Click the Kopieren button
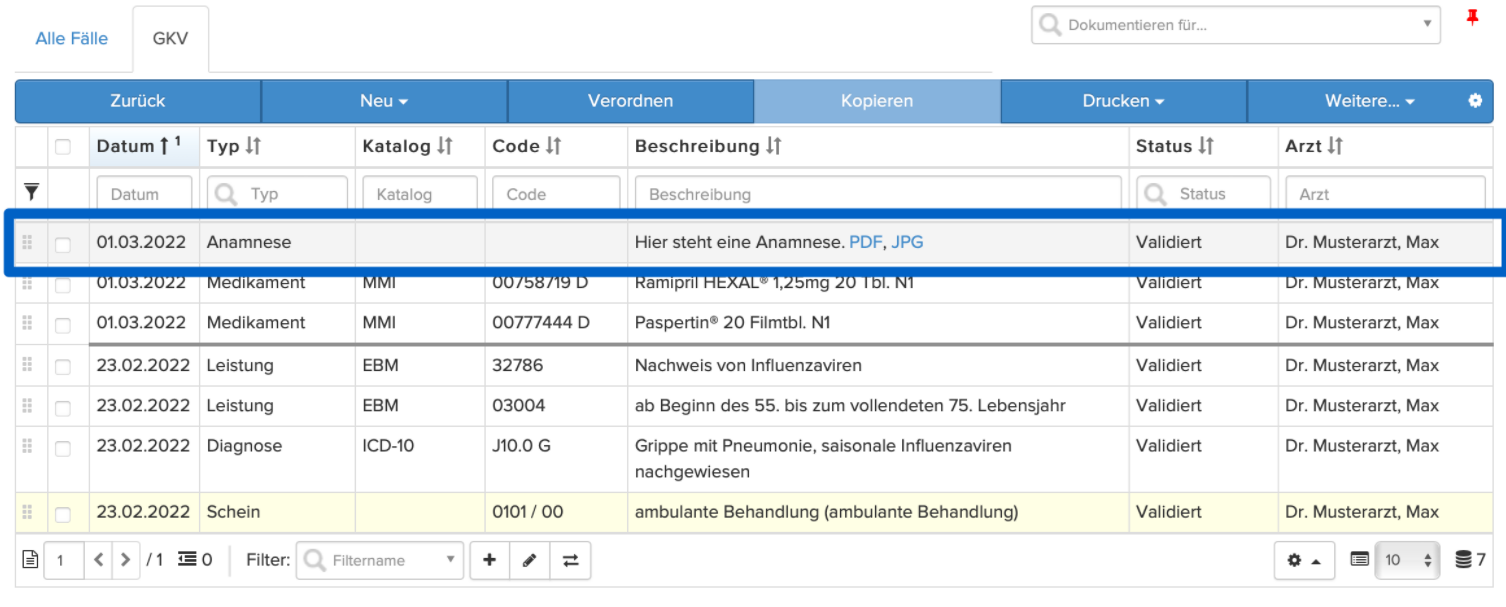 click(877, 101)
